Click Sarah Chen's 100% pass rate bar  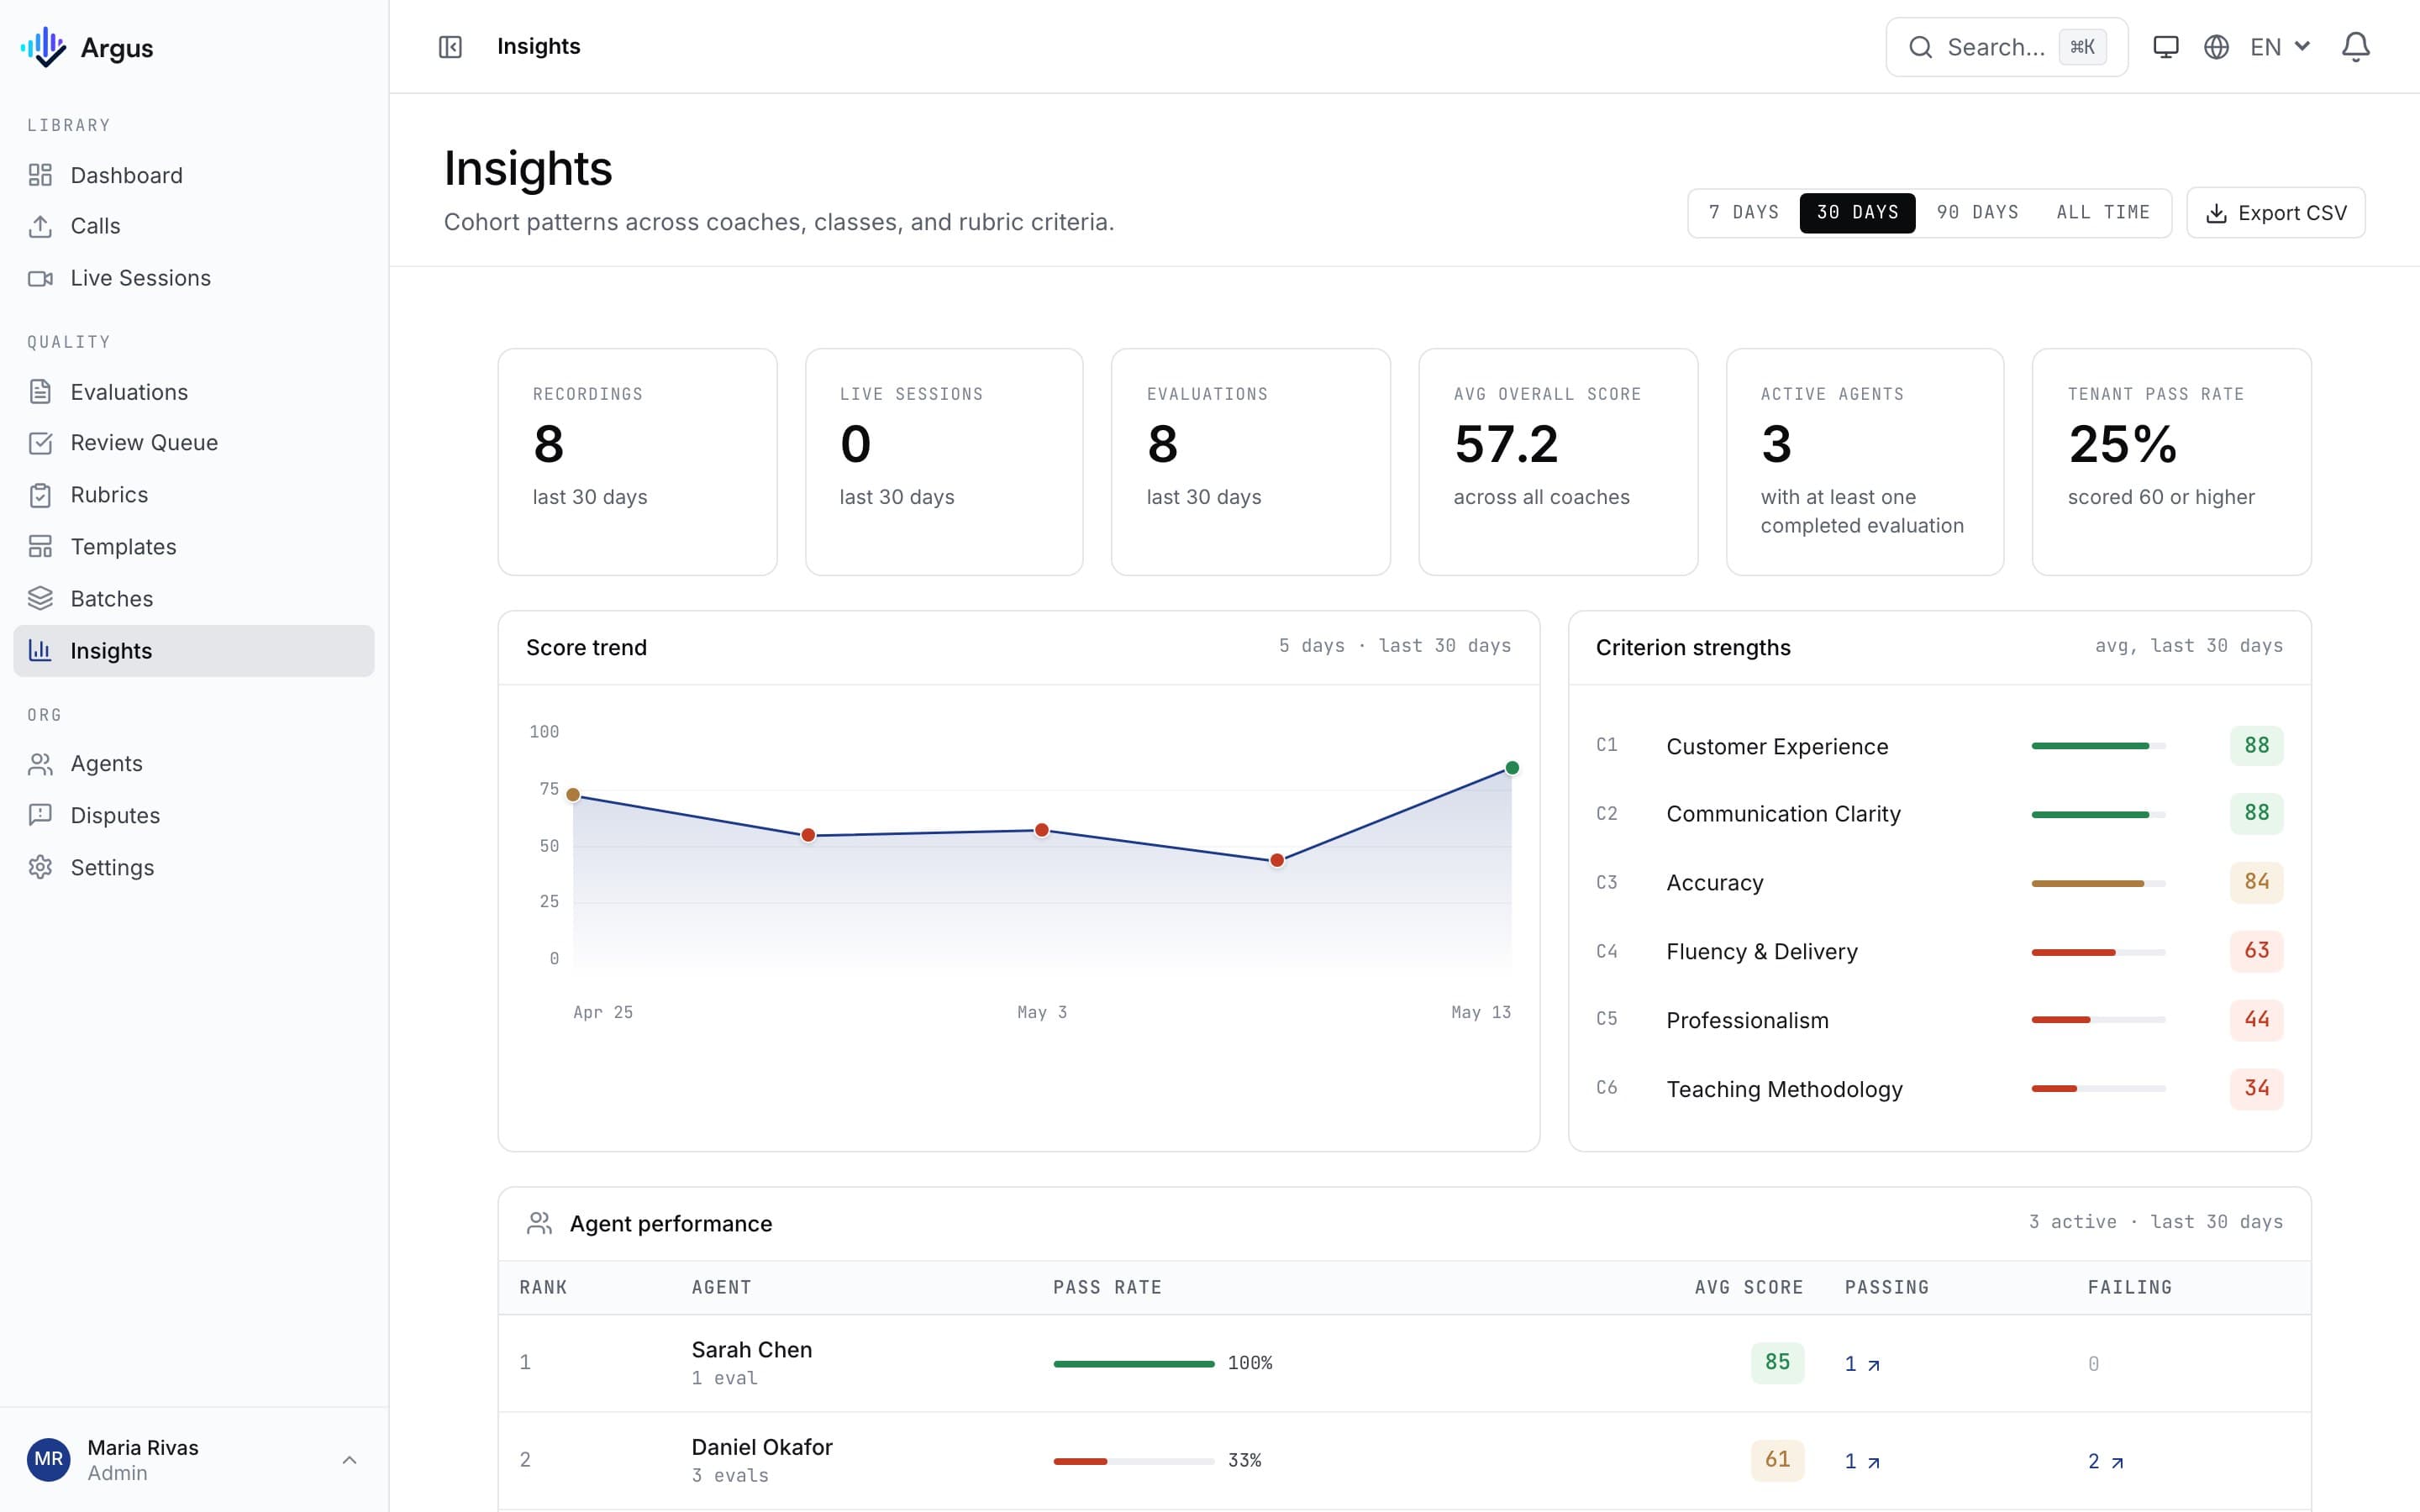pos(1134,1364)
